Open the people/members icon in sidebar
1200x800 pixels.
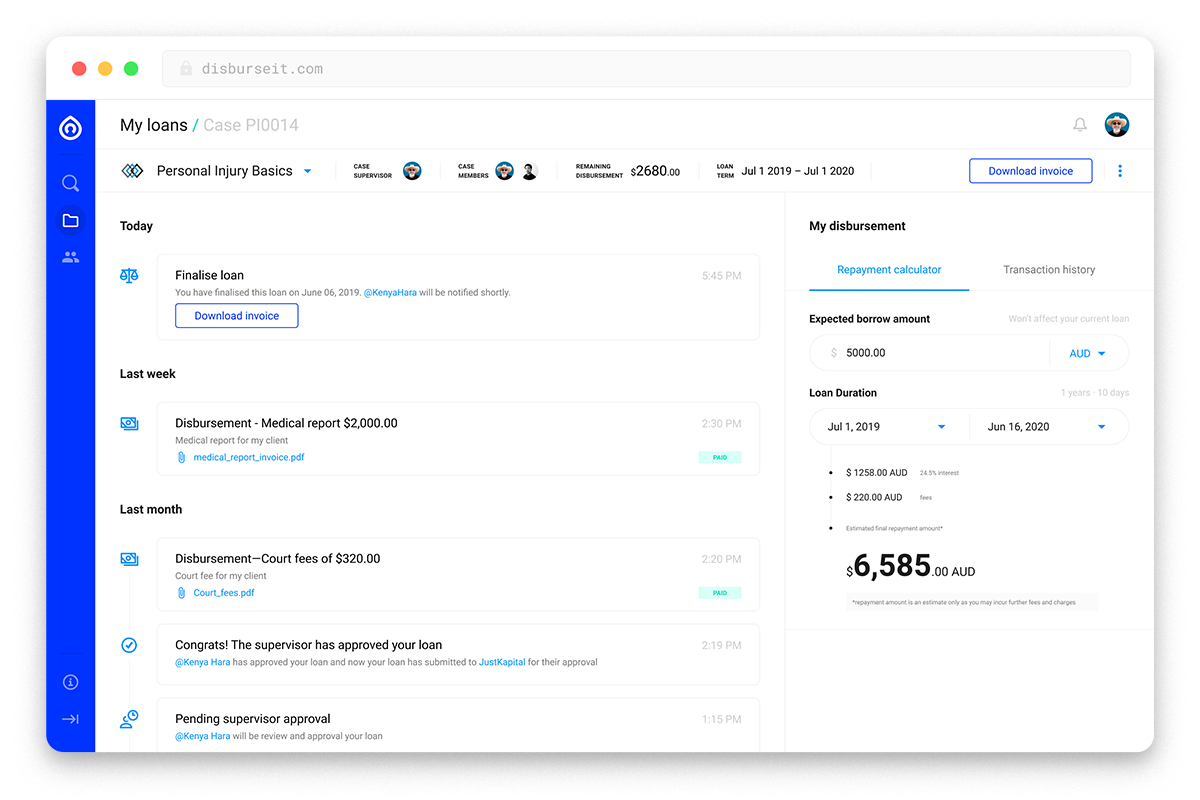[71, 257]
